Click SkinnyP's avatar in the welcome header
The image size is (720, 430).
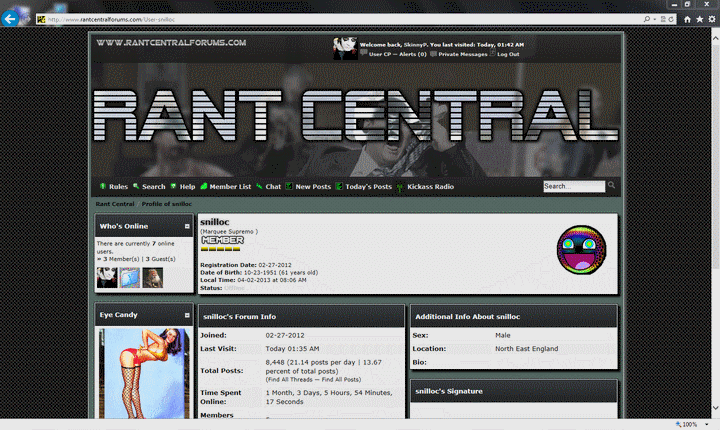(345, 48)
